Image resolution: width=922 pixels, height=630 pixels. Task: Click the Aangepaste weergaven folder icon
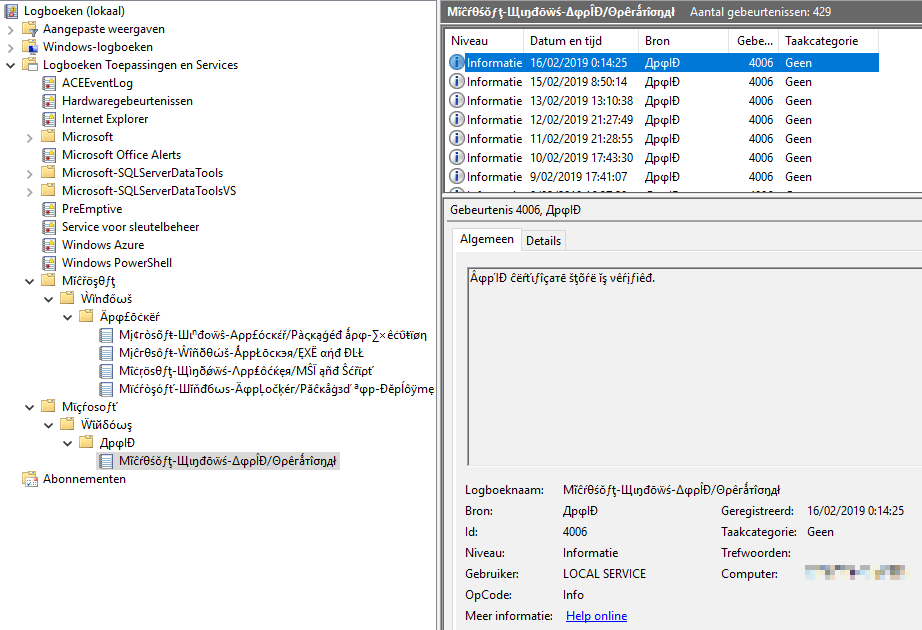pyautogui.click(x=29, y=29)
